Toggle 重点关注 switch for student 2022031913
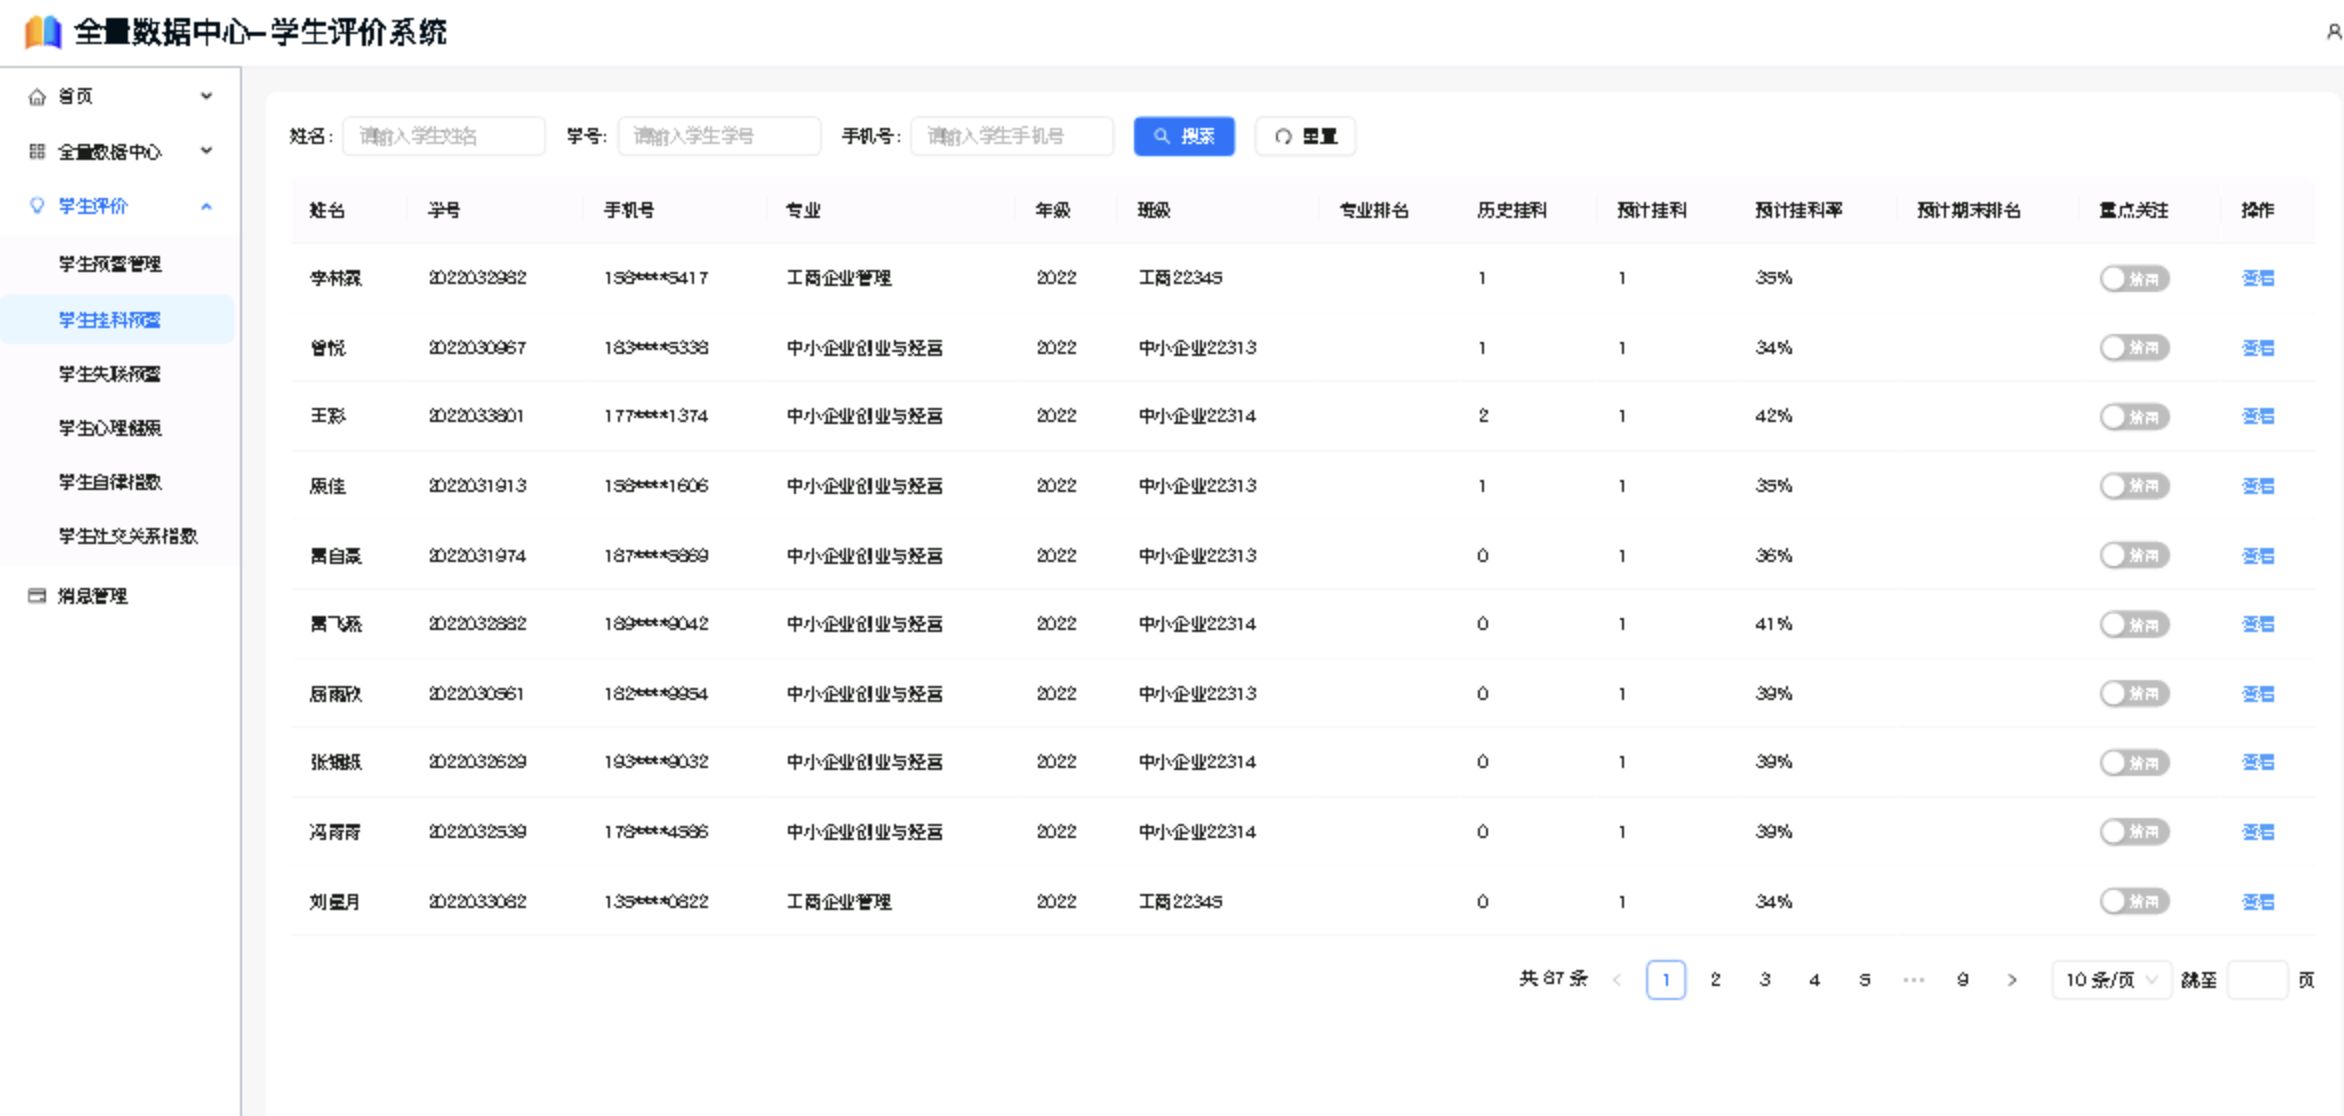2344x1116 pixels. (2134, 486)
